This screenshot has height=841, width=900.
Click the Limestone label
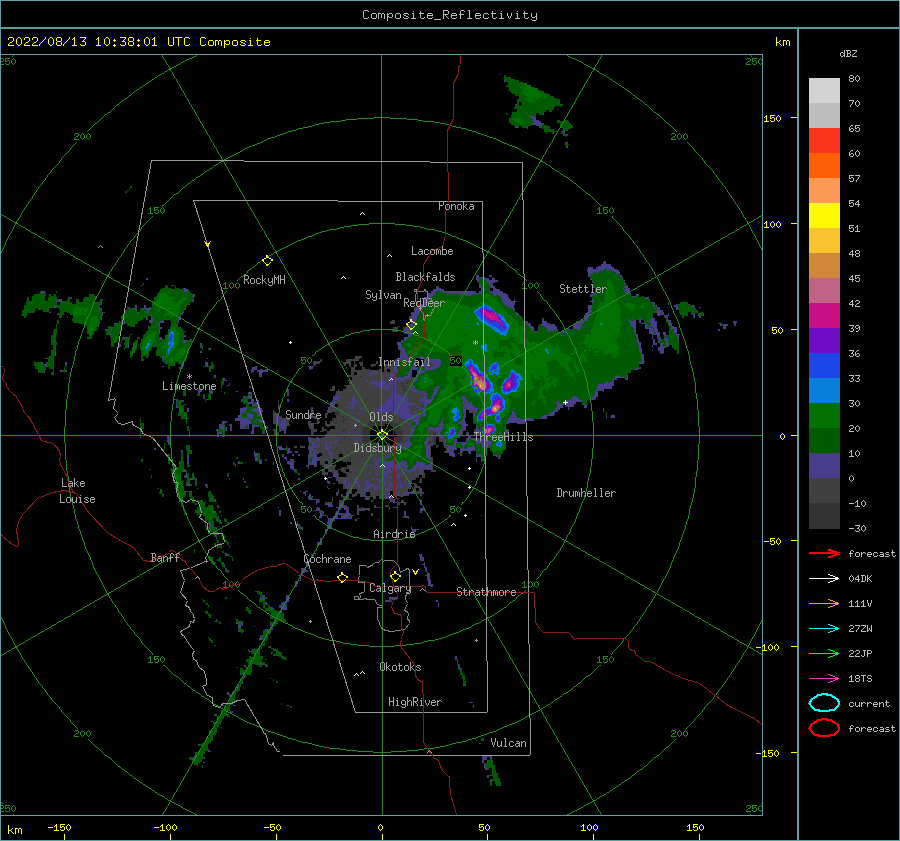pyautogui.click(x=189, y=386)
